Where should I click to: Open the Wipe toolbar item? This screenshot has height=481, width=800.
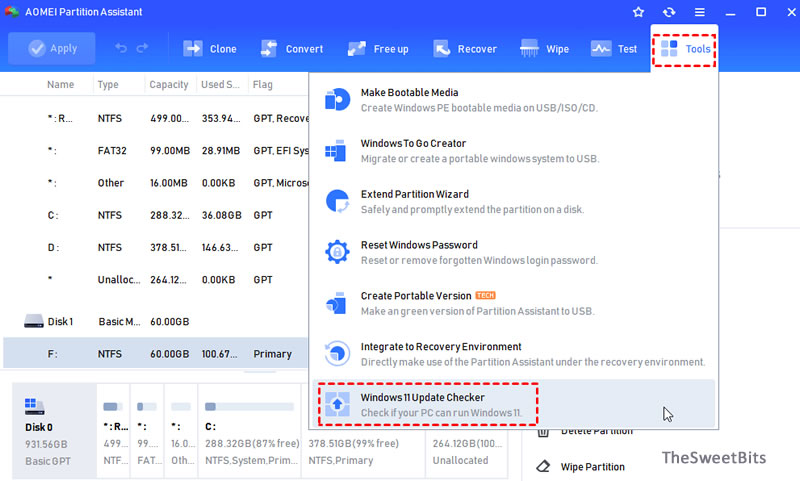(544, 49)
